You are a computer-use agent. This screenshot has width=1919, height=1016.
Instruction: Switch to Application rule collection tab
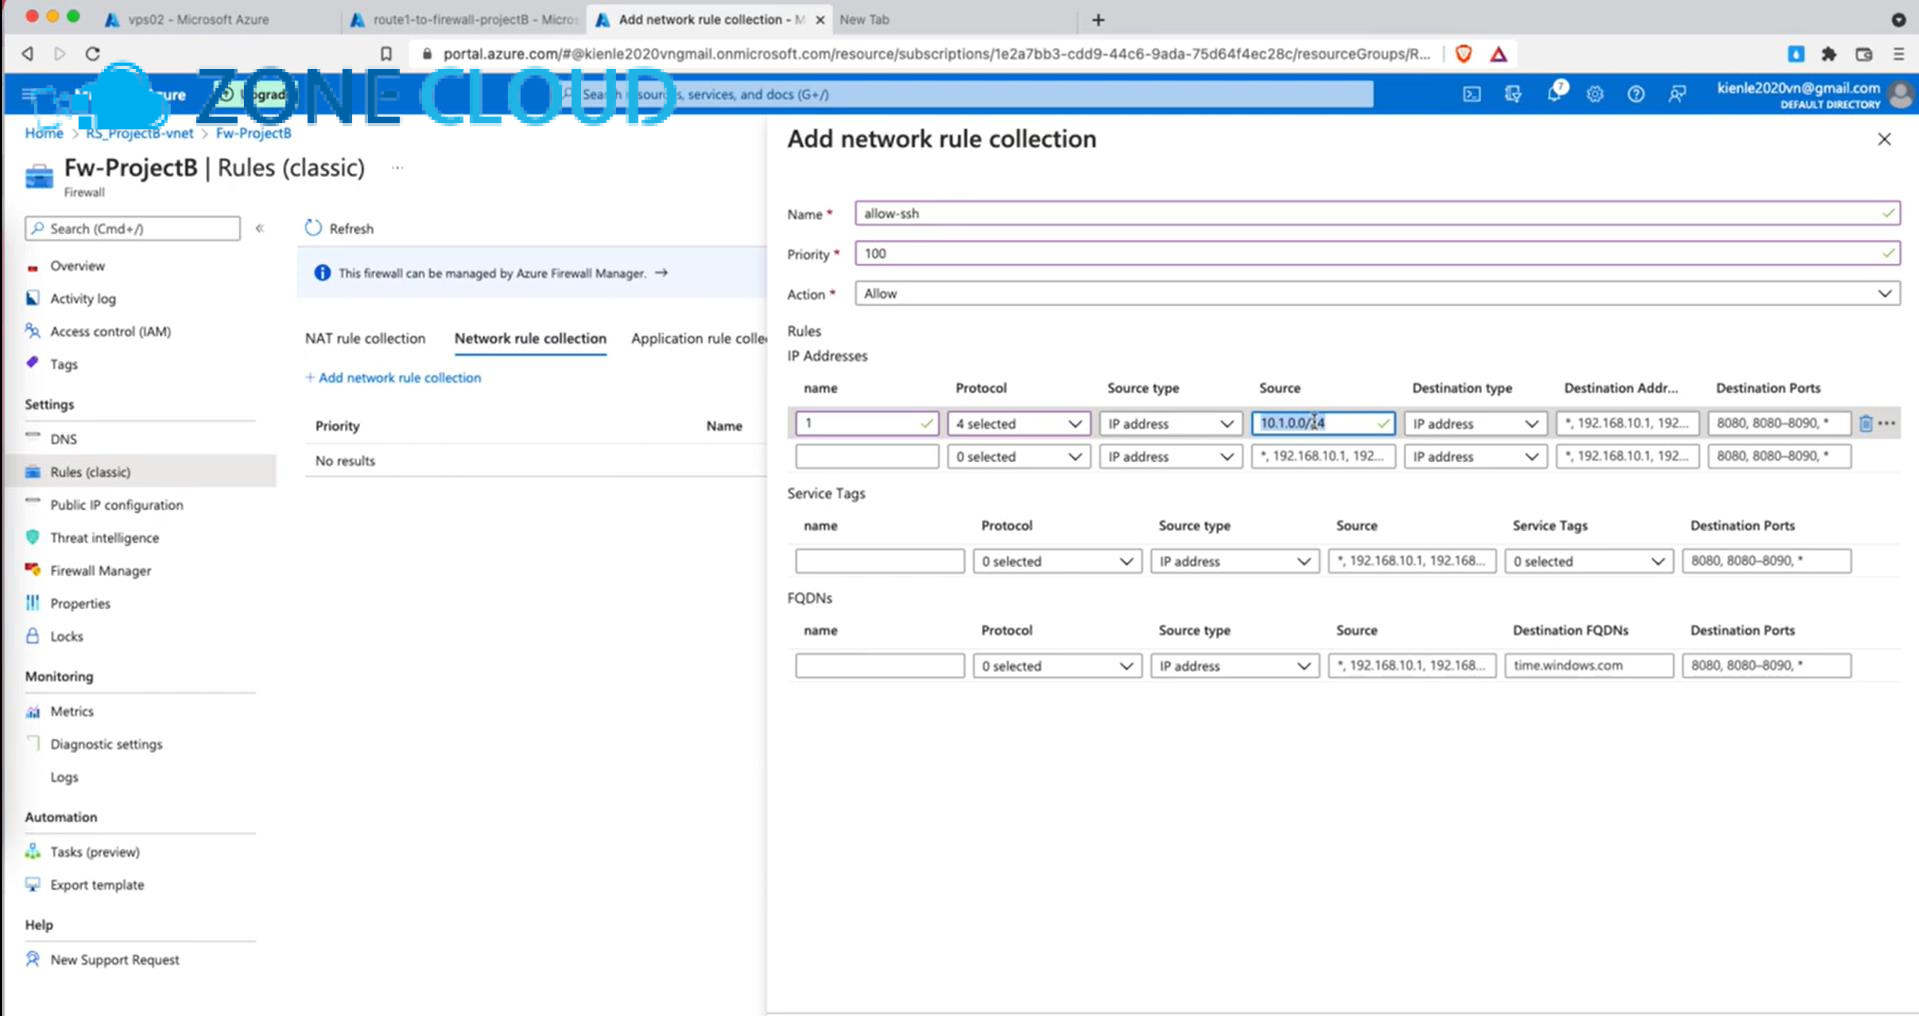698,339
